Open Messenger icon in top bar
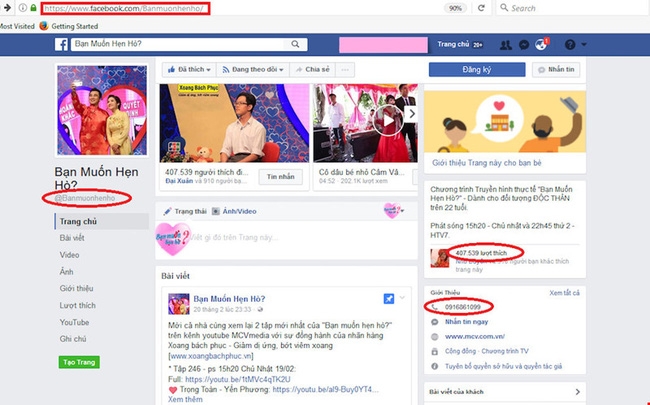Viewport: 650px width, 405px height. (524, 45)
